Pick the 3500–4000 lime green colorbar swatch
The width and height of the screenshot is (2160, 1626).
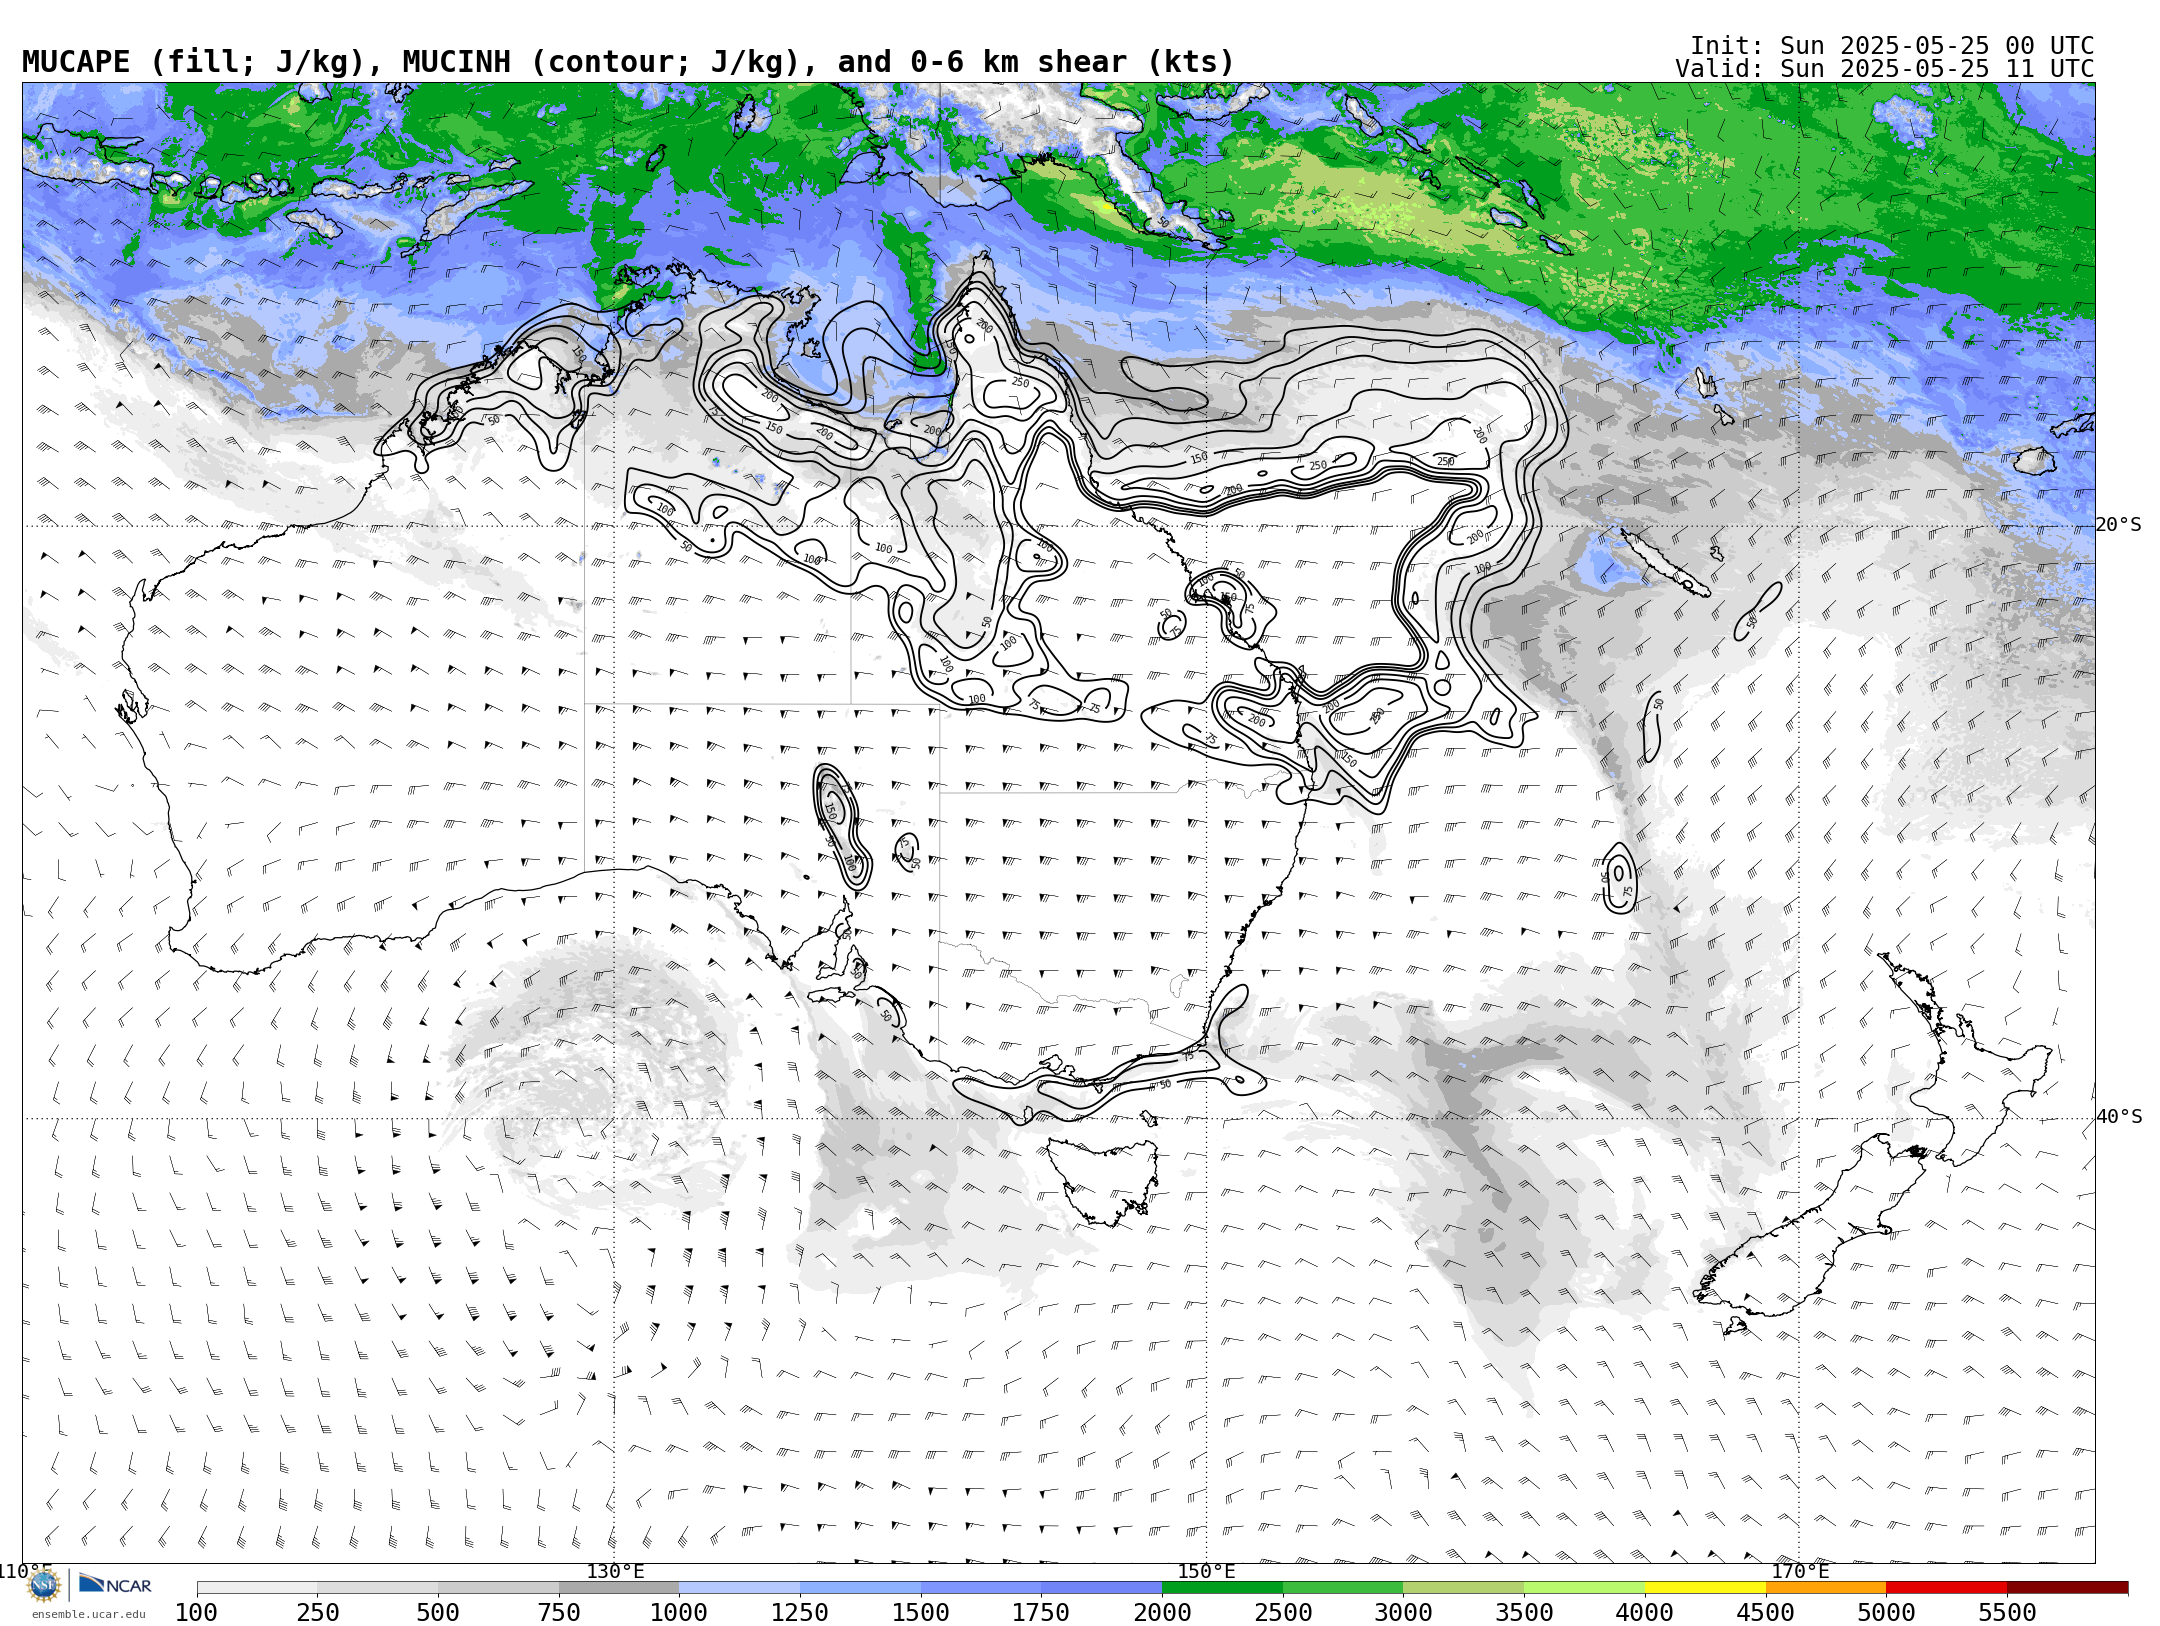click(x=1584, y=1588)
